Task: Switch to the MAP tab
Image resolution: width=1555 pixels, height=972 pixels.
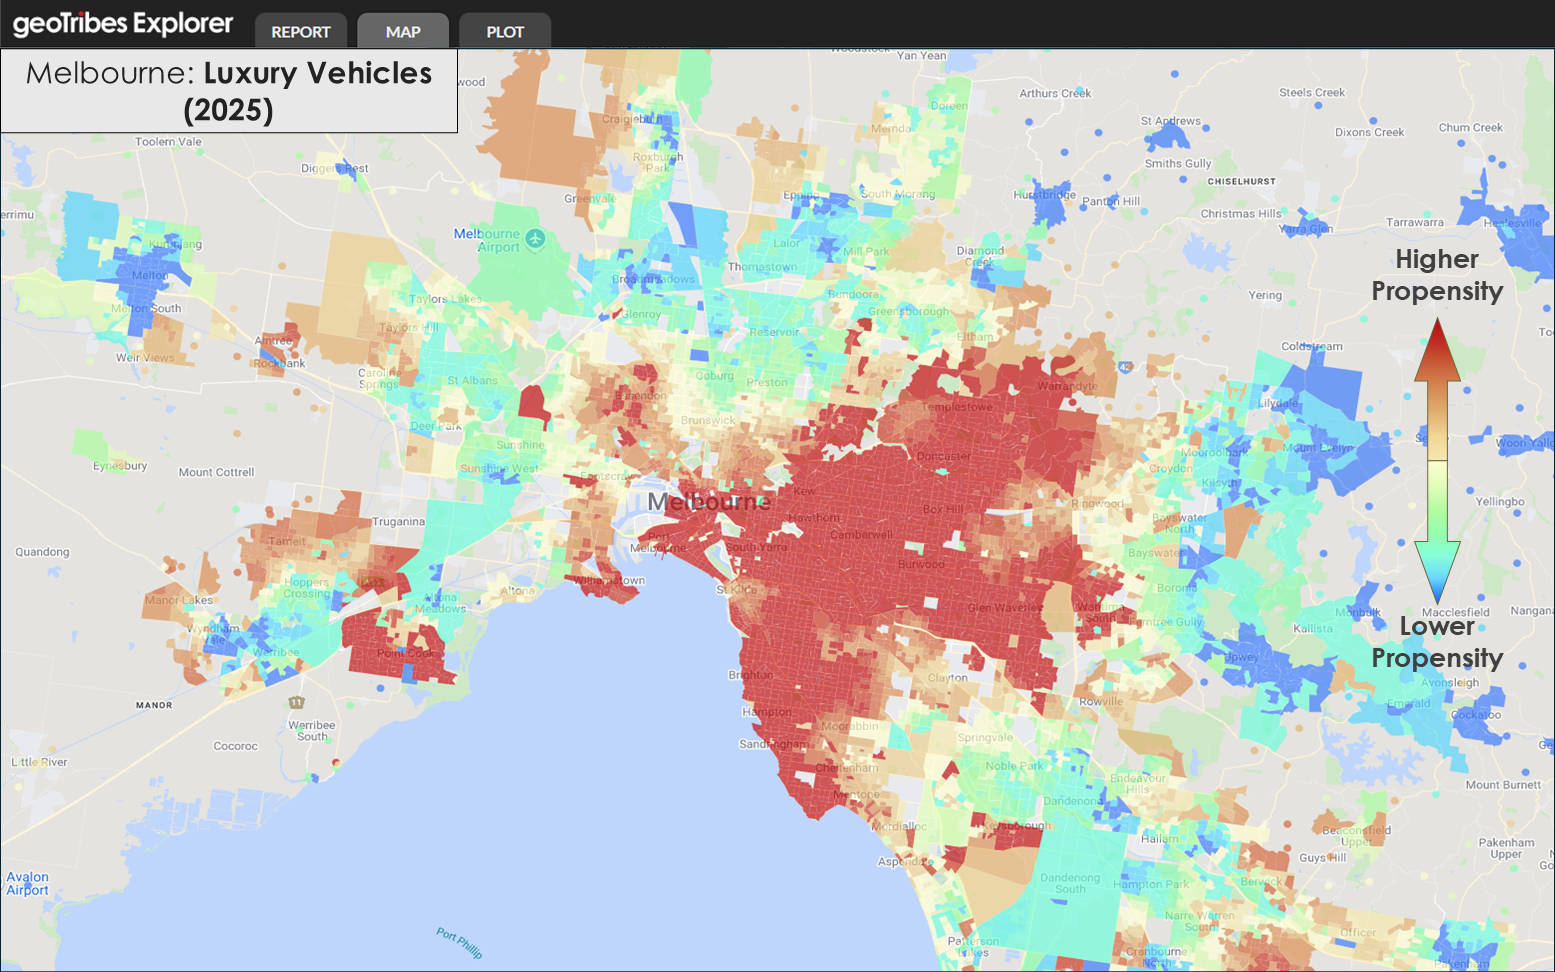Action: 403,32
